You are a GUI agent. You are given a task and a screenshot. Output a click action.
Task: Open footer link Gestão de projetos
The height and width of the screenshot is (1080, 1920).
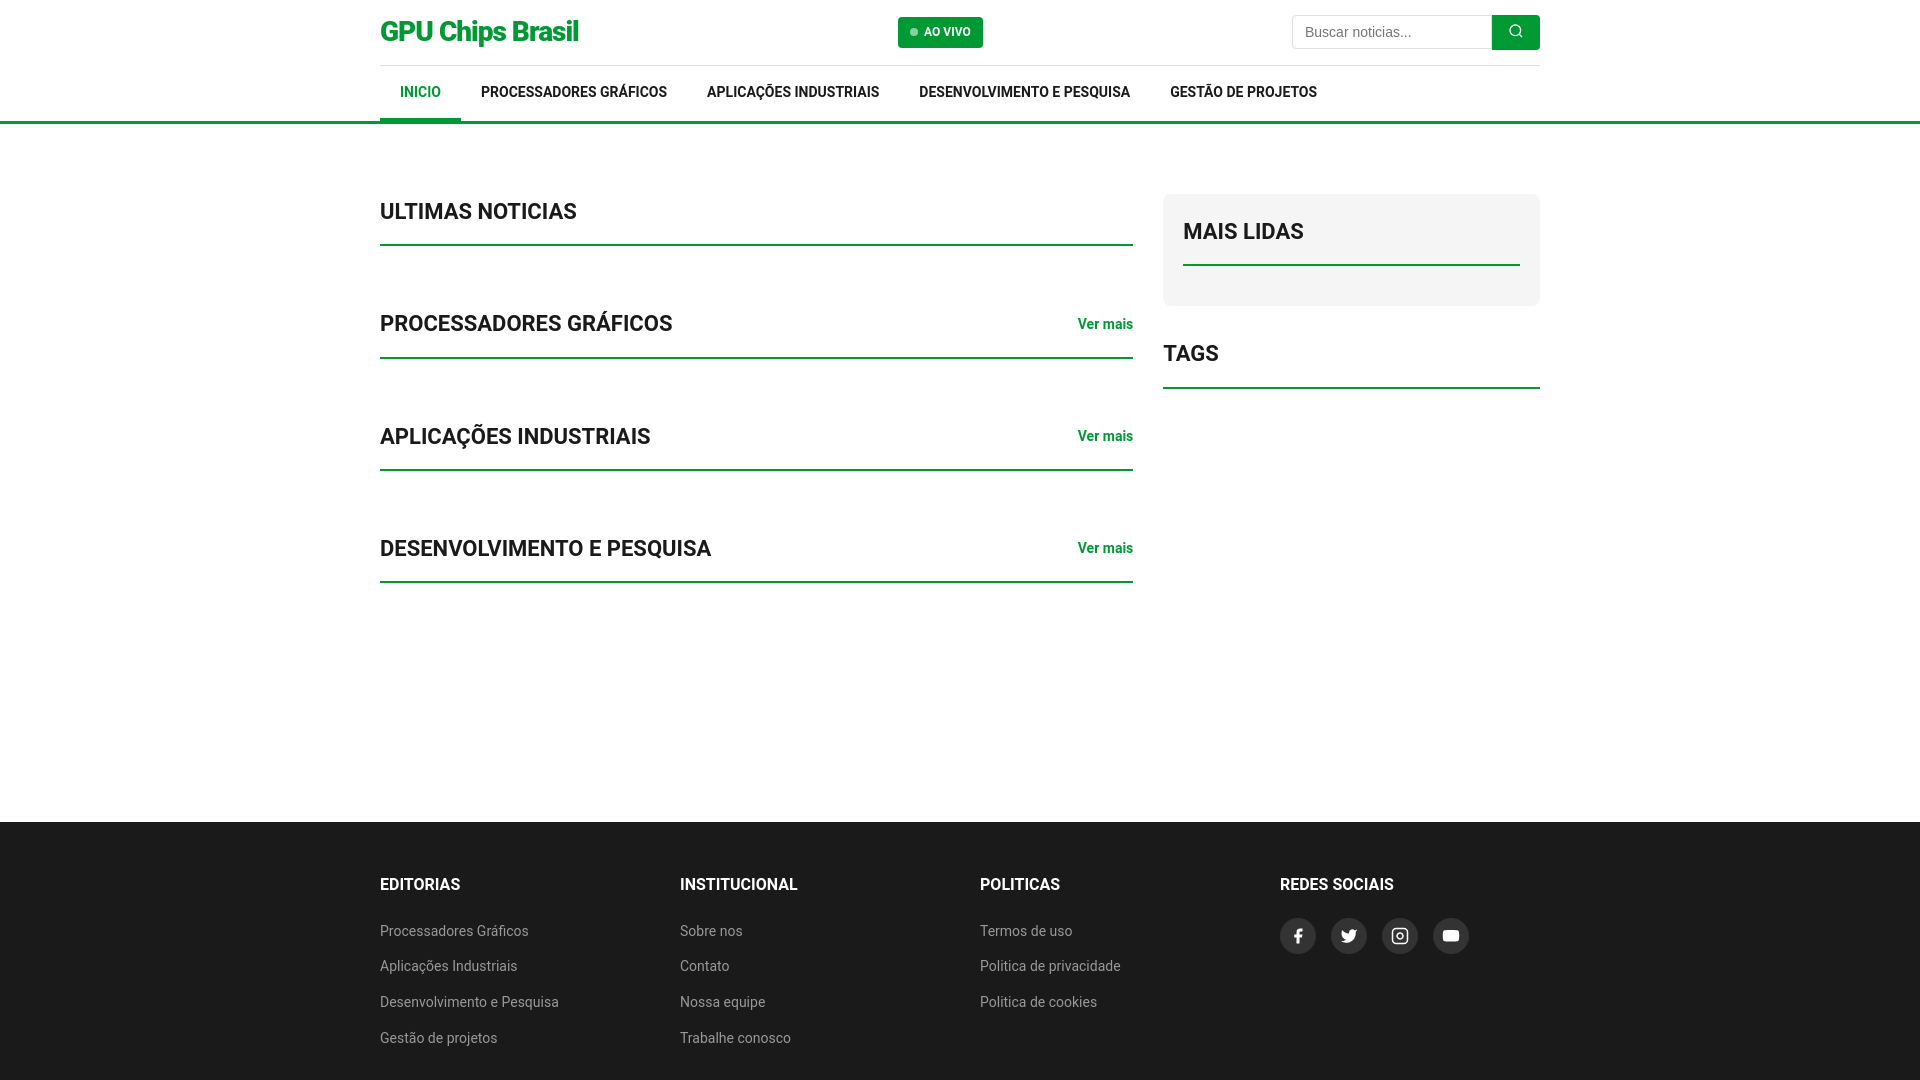(438, 1038)
